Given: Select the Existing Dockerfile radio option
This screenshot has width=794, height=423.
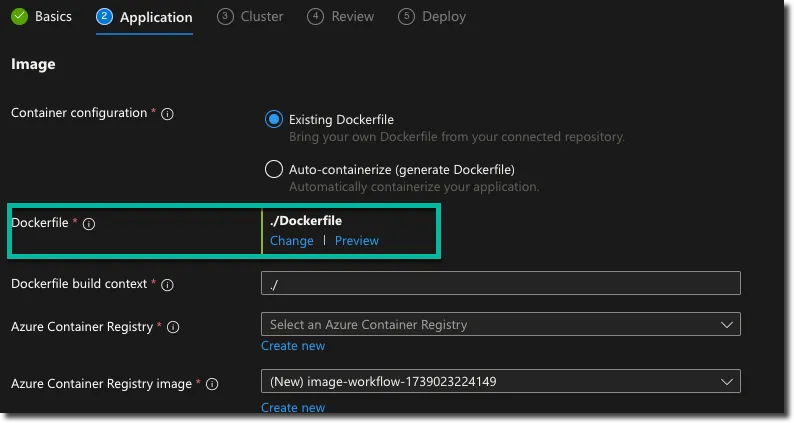Looking at the screenshot, I should coord(274,120).
